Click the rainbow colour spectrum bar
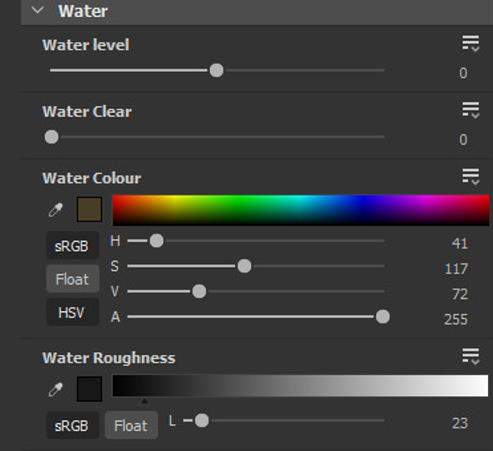 tap(301, 210)
